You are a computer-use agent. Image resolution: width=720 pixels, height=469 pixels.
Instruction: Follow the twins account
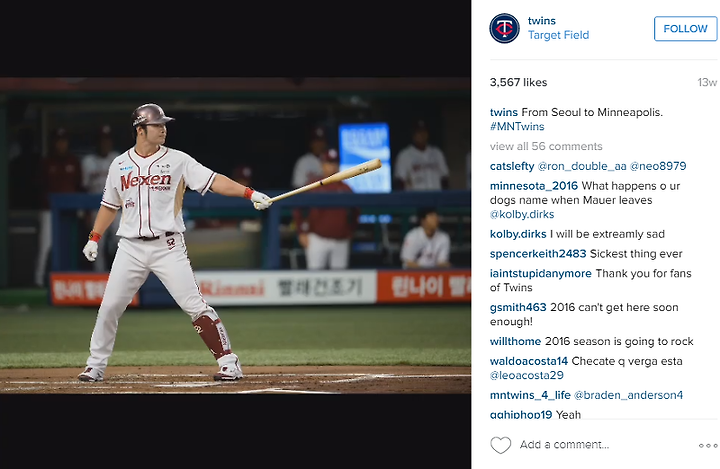tap(685, 28)
